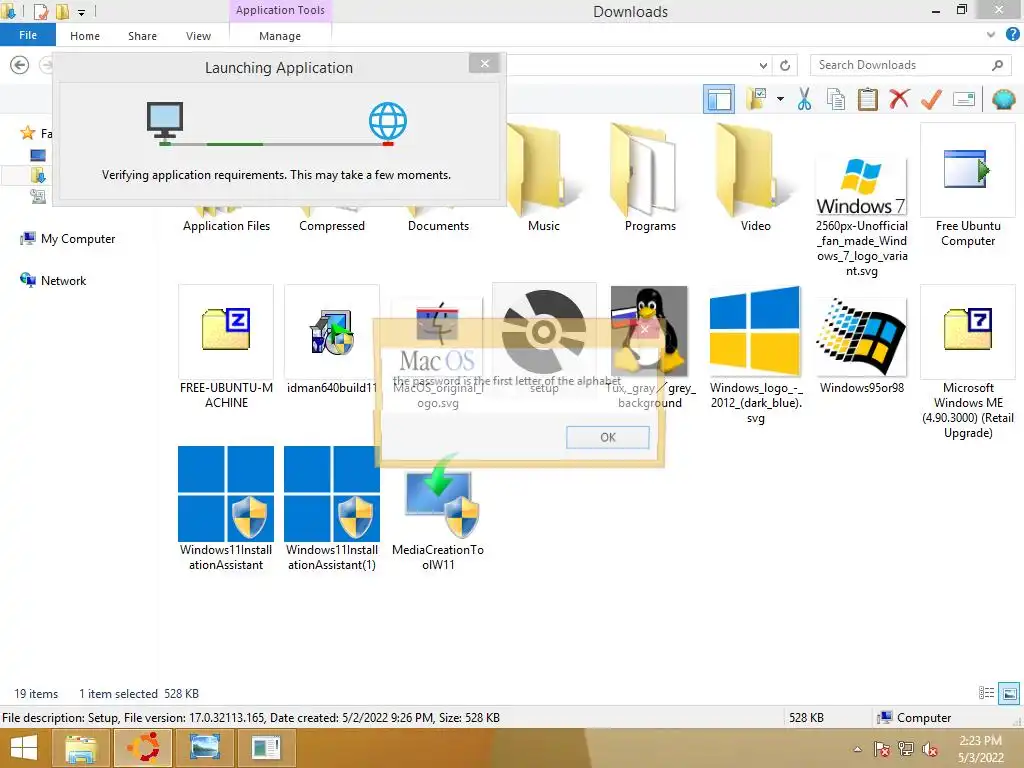Refresh the Downloads folder view

[x=785, y=65]
